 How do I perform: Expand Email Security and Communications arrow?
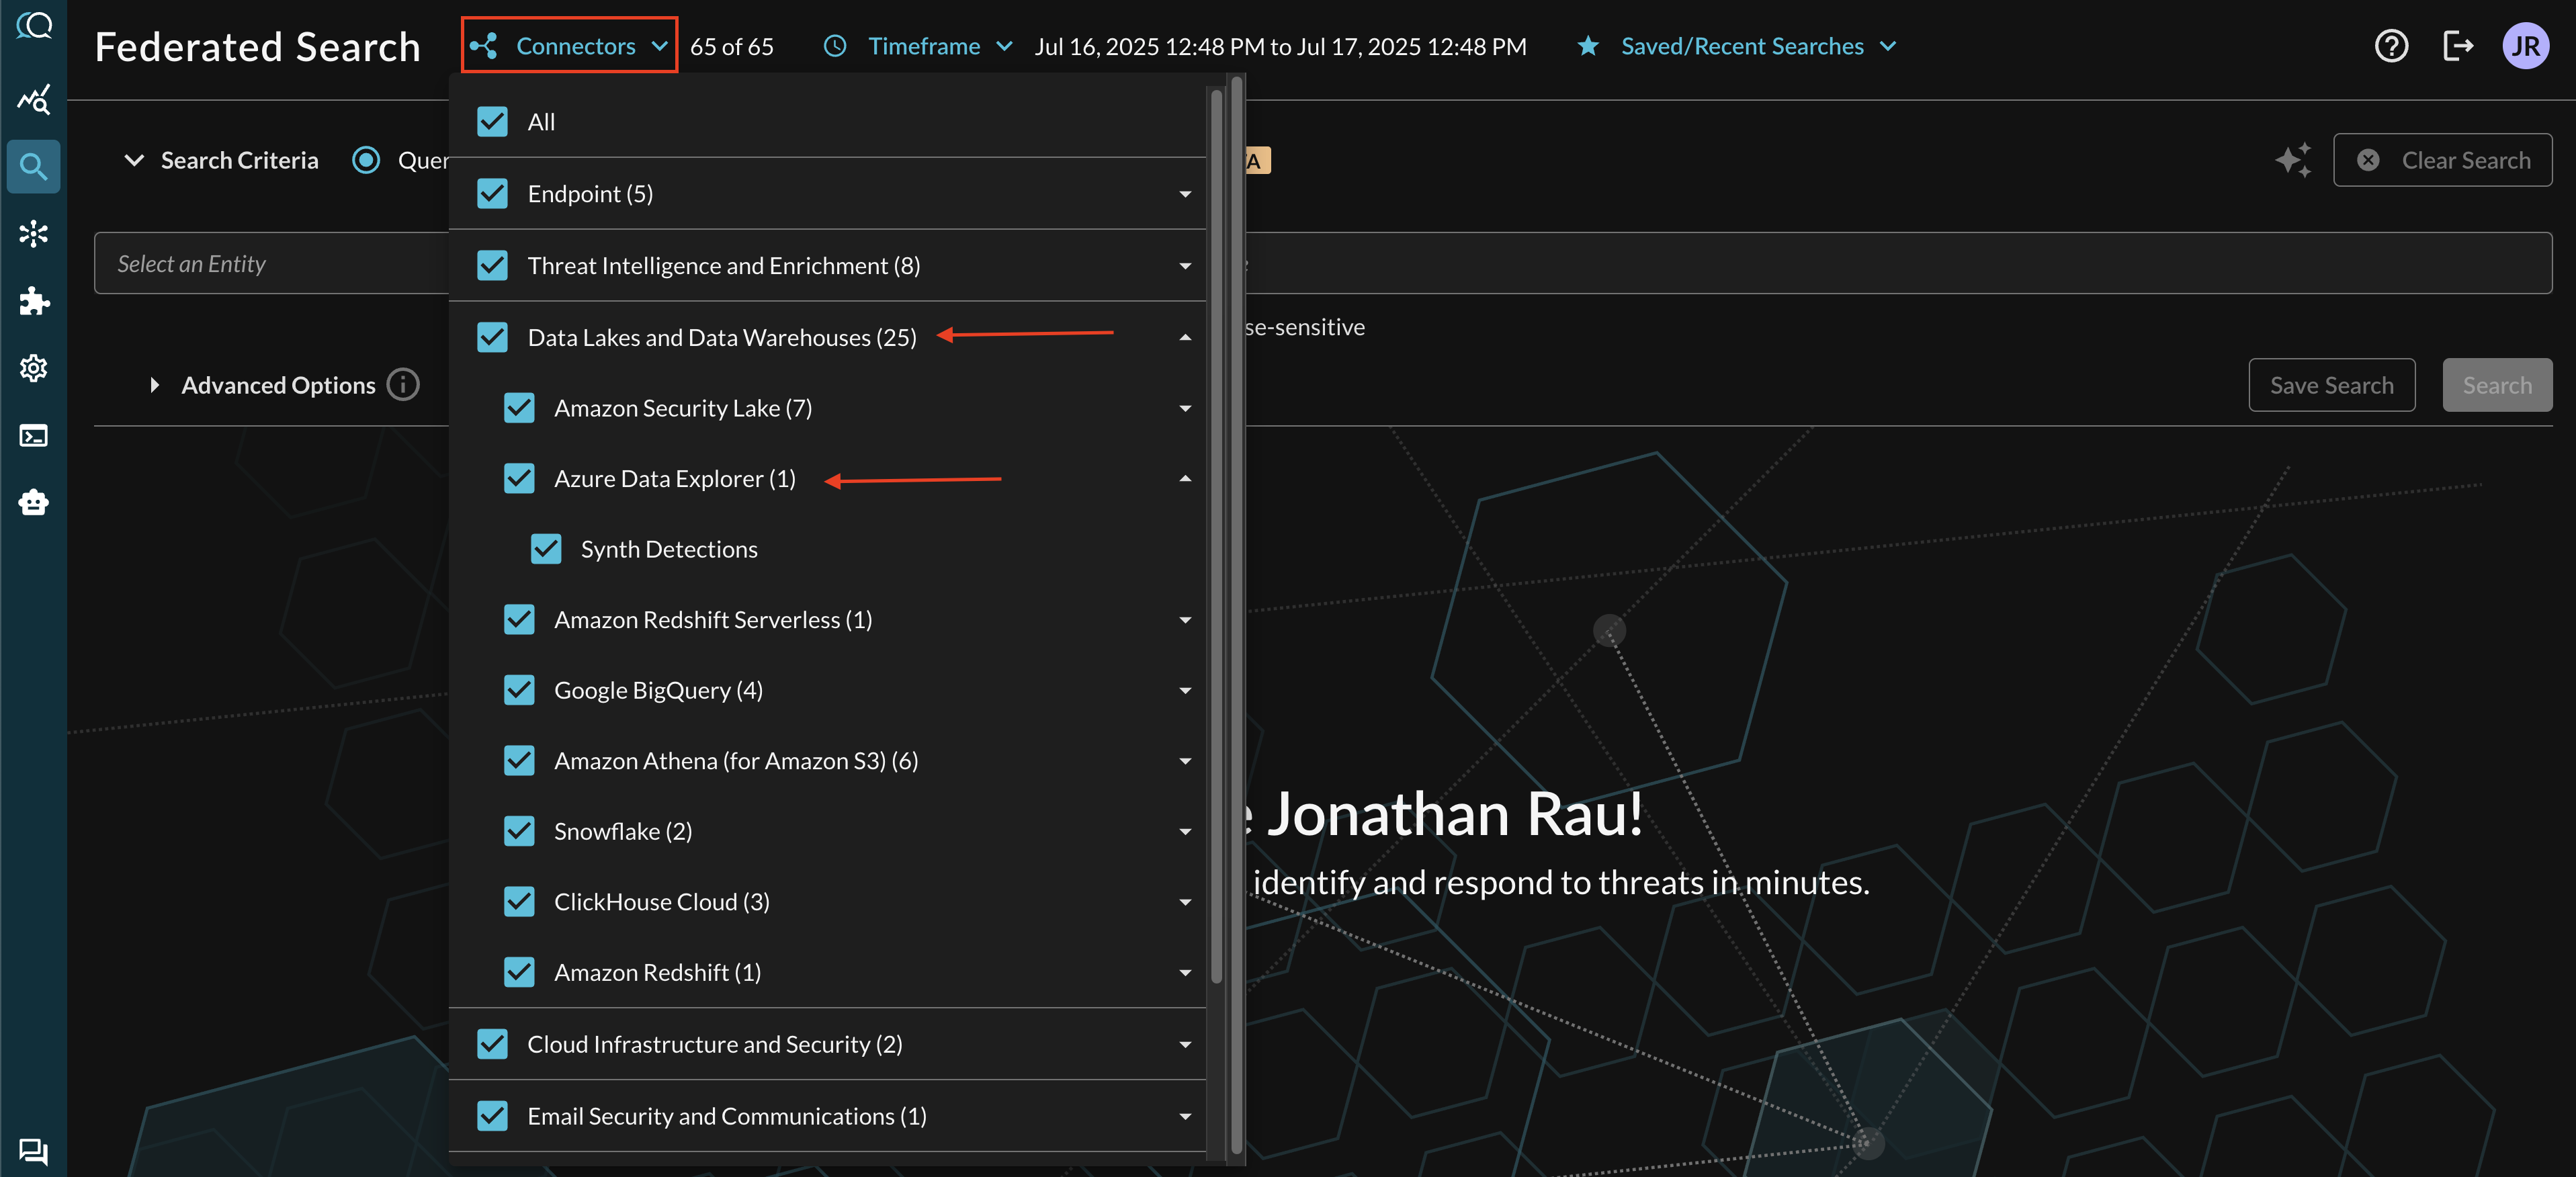tap(1185, 1116)
